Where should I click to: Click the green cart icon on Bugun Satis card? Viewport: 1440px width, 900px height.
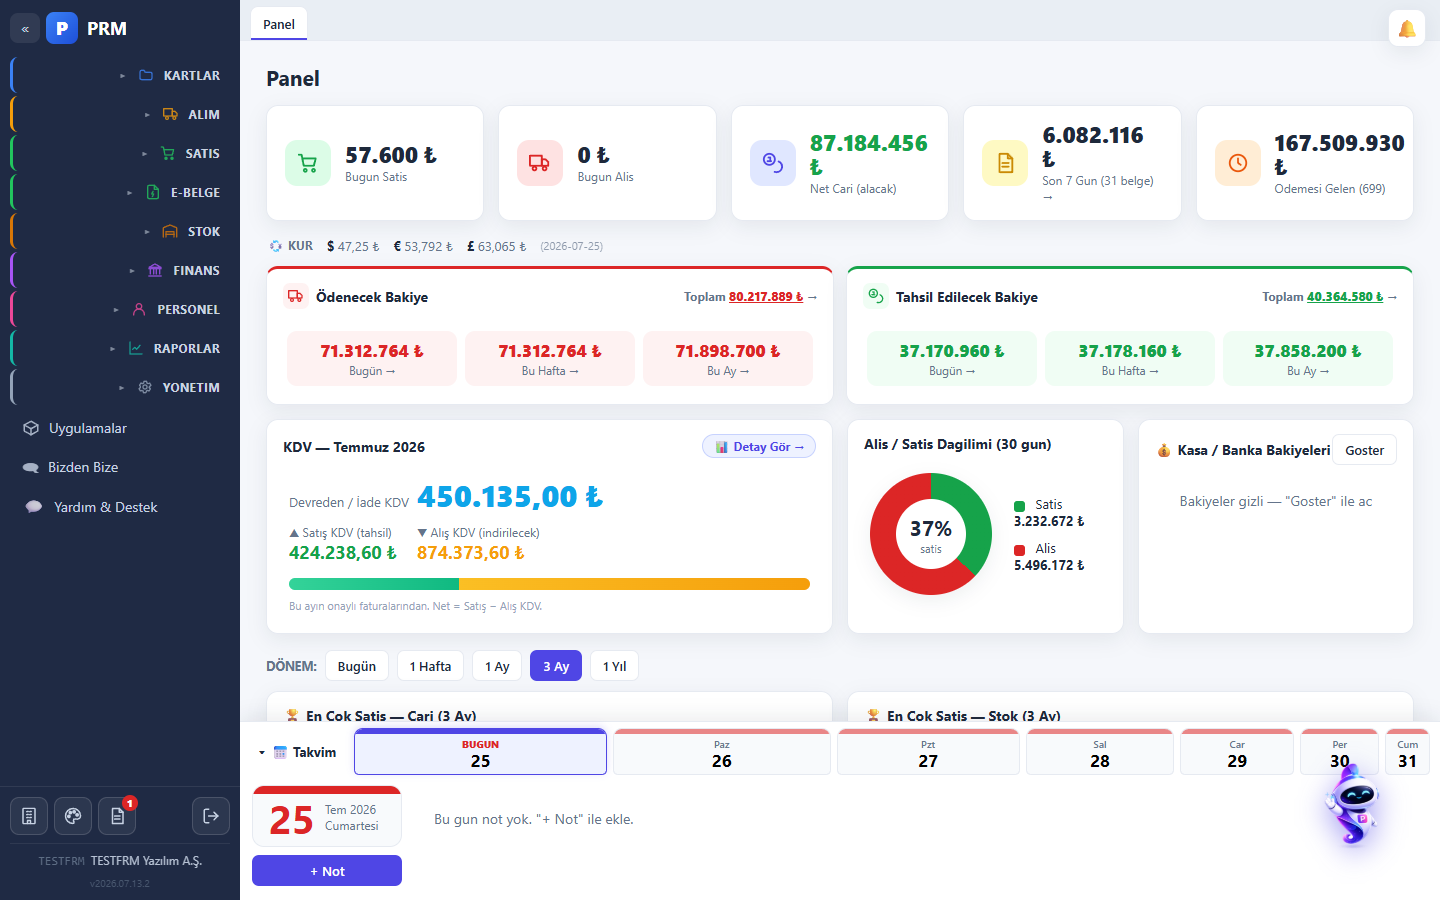[x=308, y=163]
